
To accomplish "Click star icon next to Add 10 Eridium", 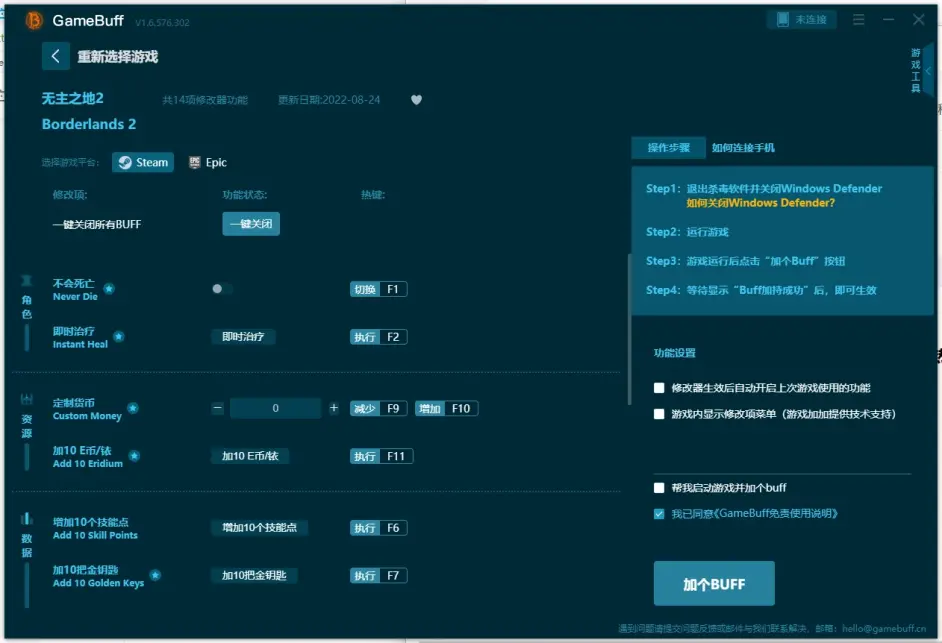I will [135, 456].
